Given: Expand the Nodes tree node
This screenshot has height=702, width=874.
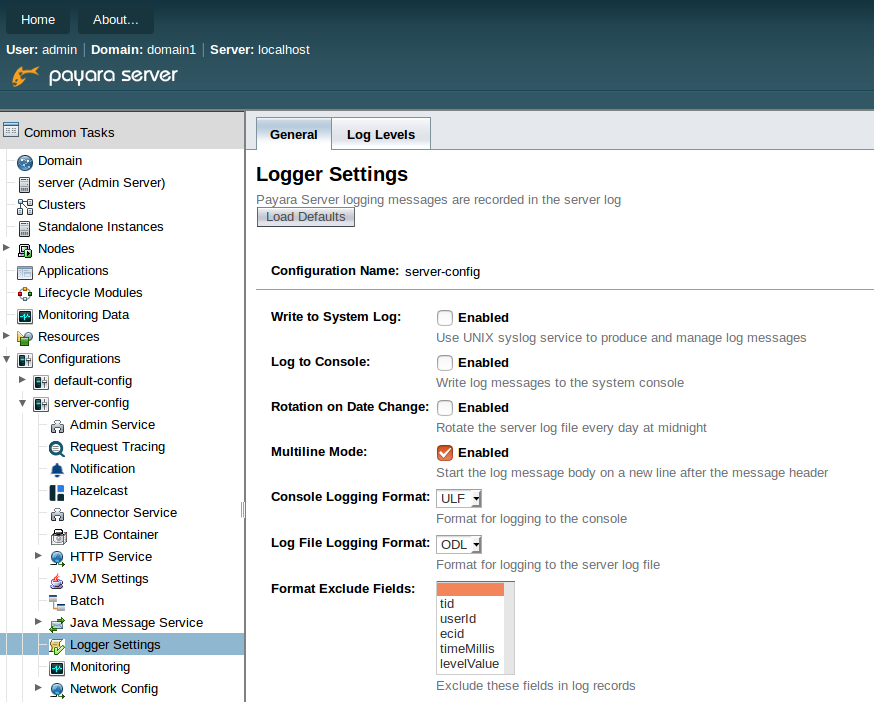Looking at the screenshot, I should 6,248.
